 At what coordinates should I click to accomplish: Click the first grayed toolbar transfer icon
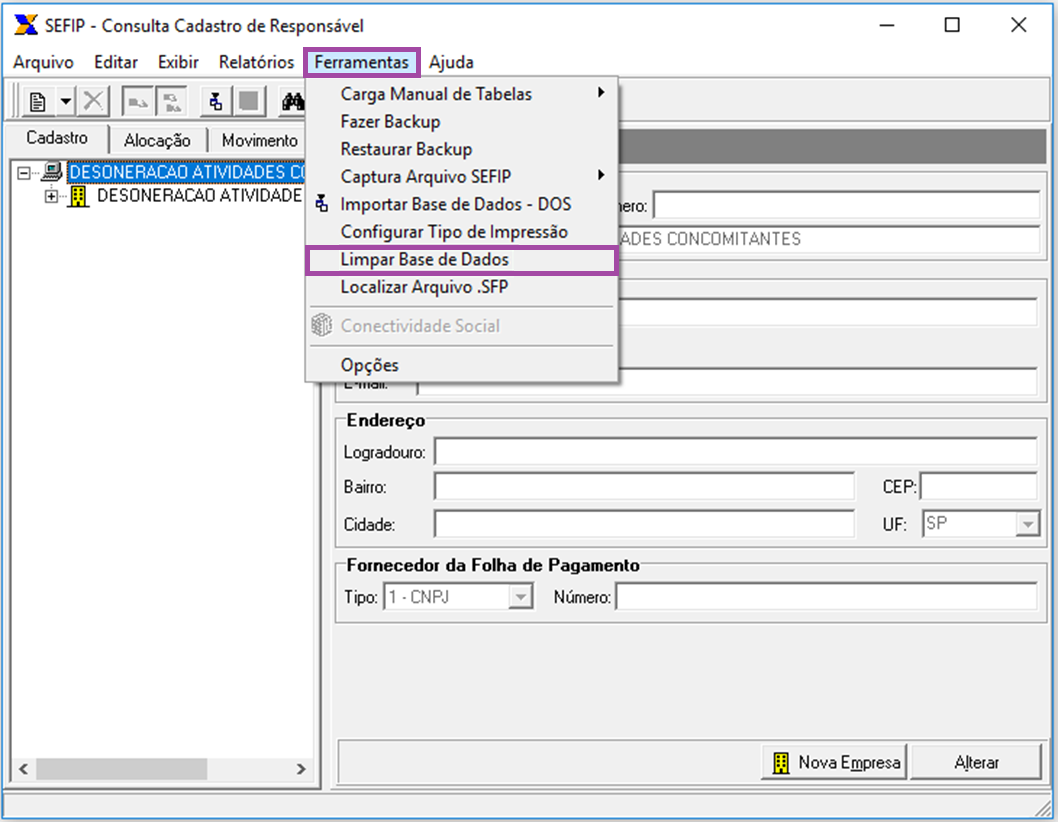(138, 102)
